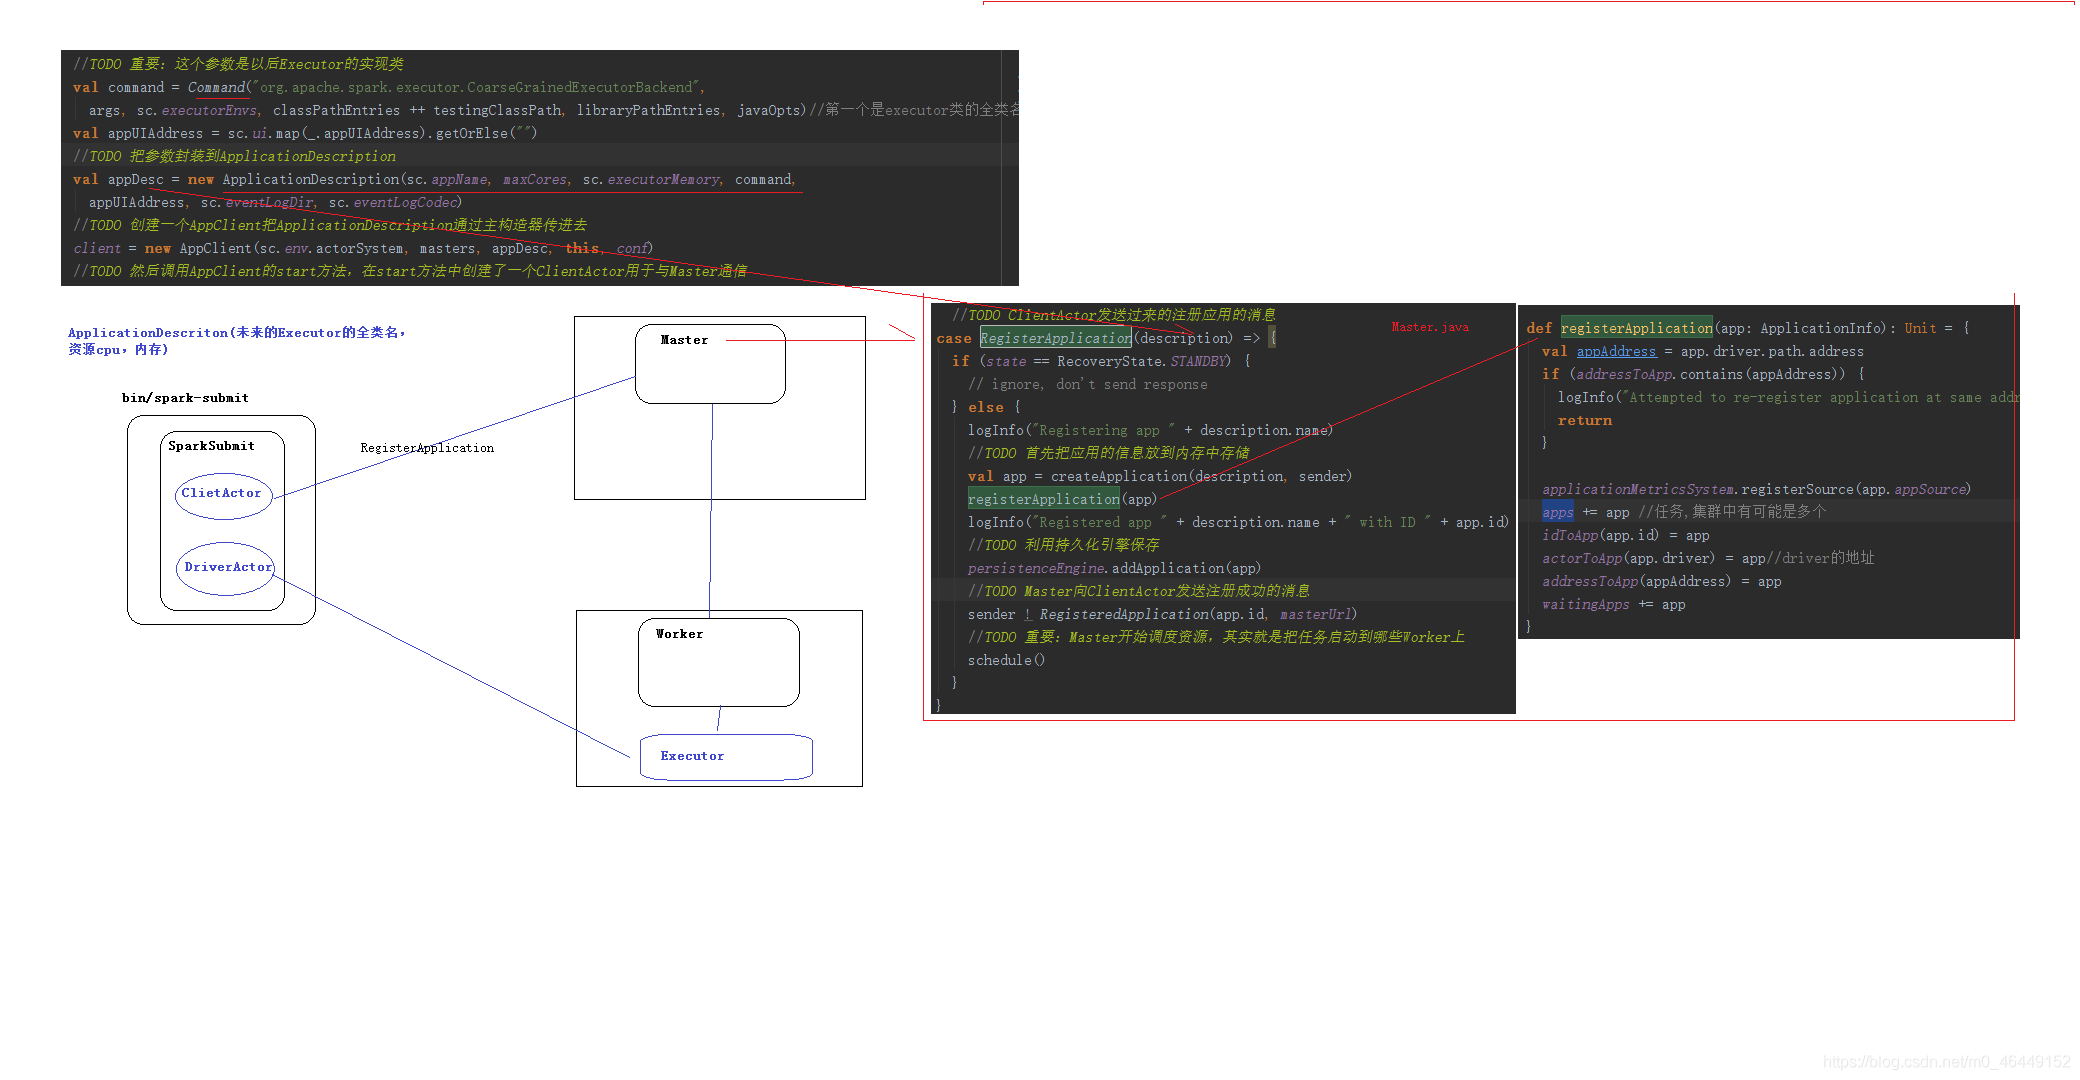Click the RegisterApplication arrow label
2080x1080 pixels.
click(x=427, y=448)
